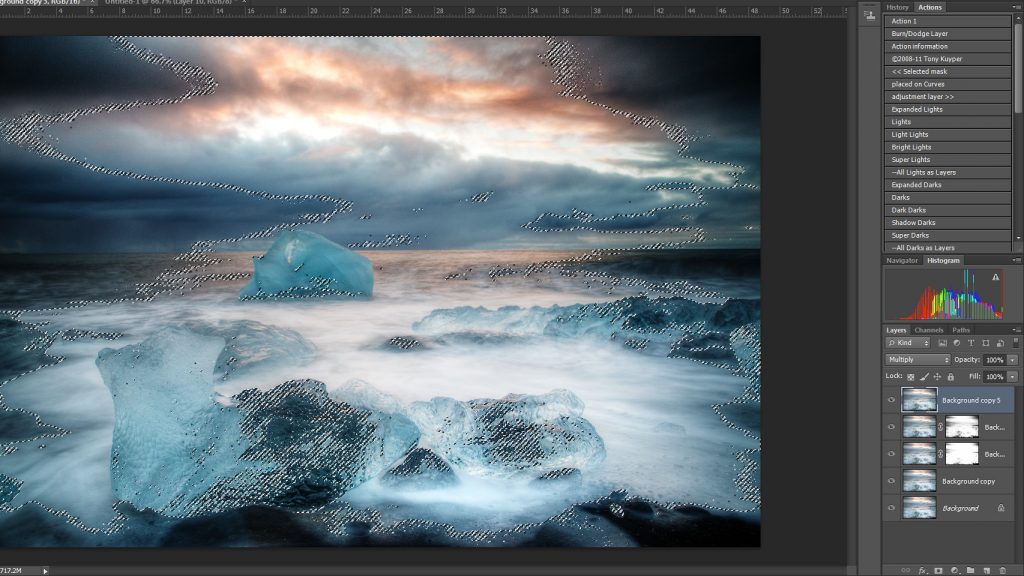Select the Actions tab
This screenshot has width=1024, height=576.
(929, 7)
